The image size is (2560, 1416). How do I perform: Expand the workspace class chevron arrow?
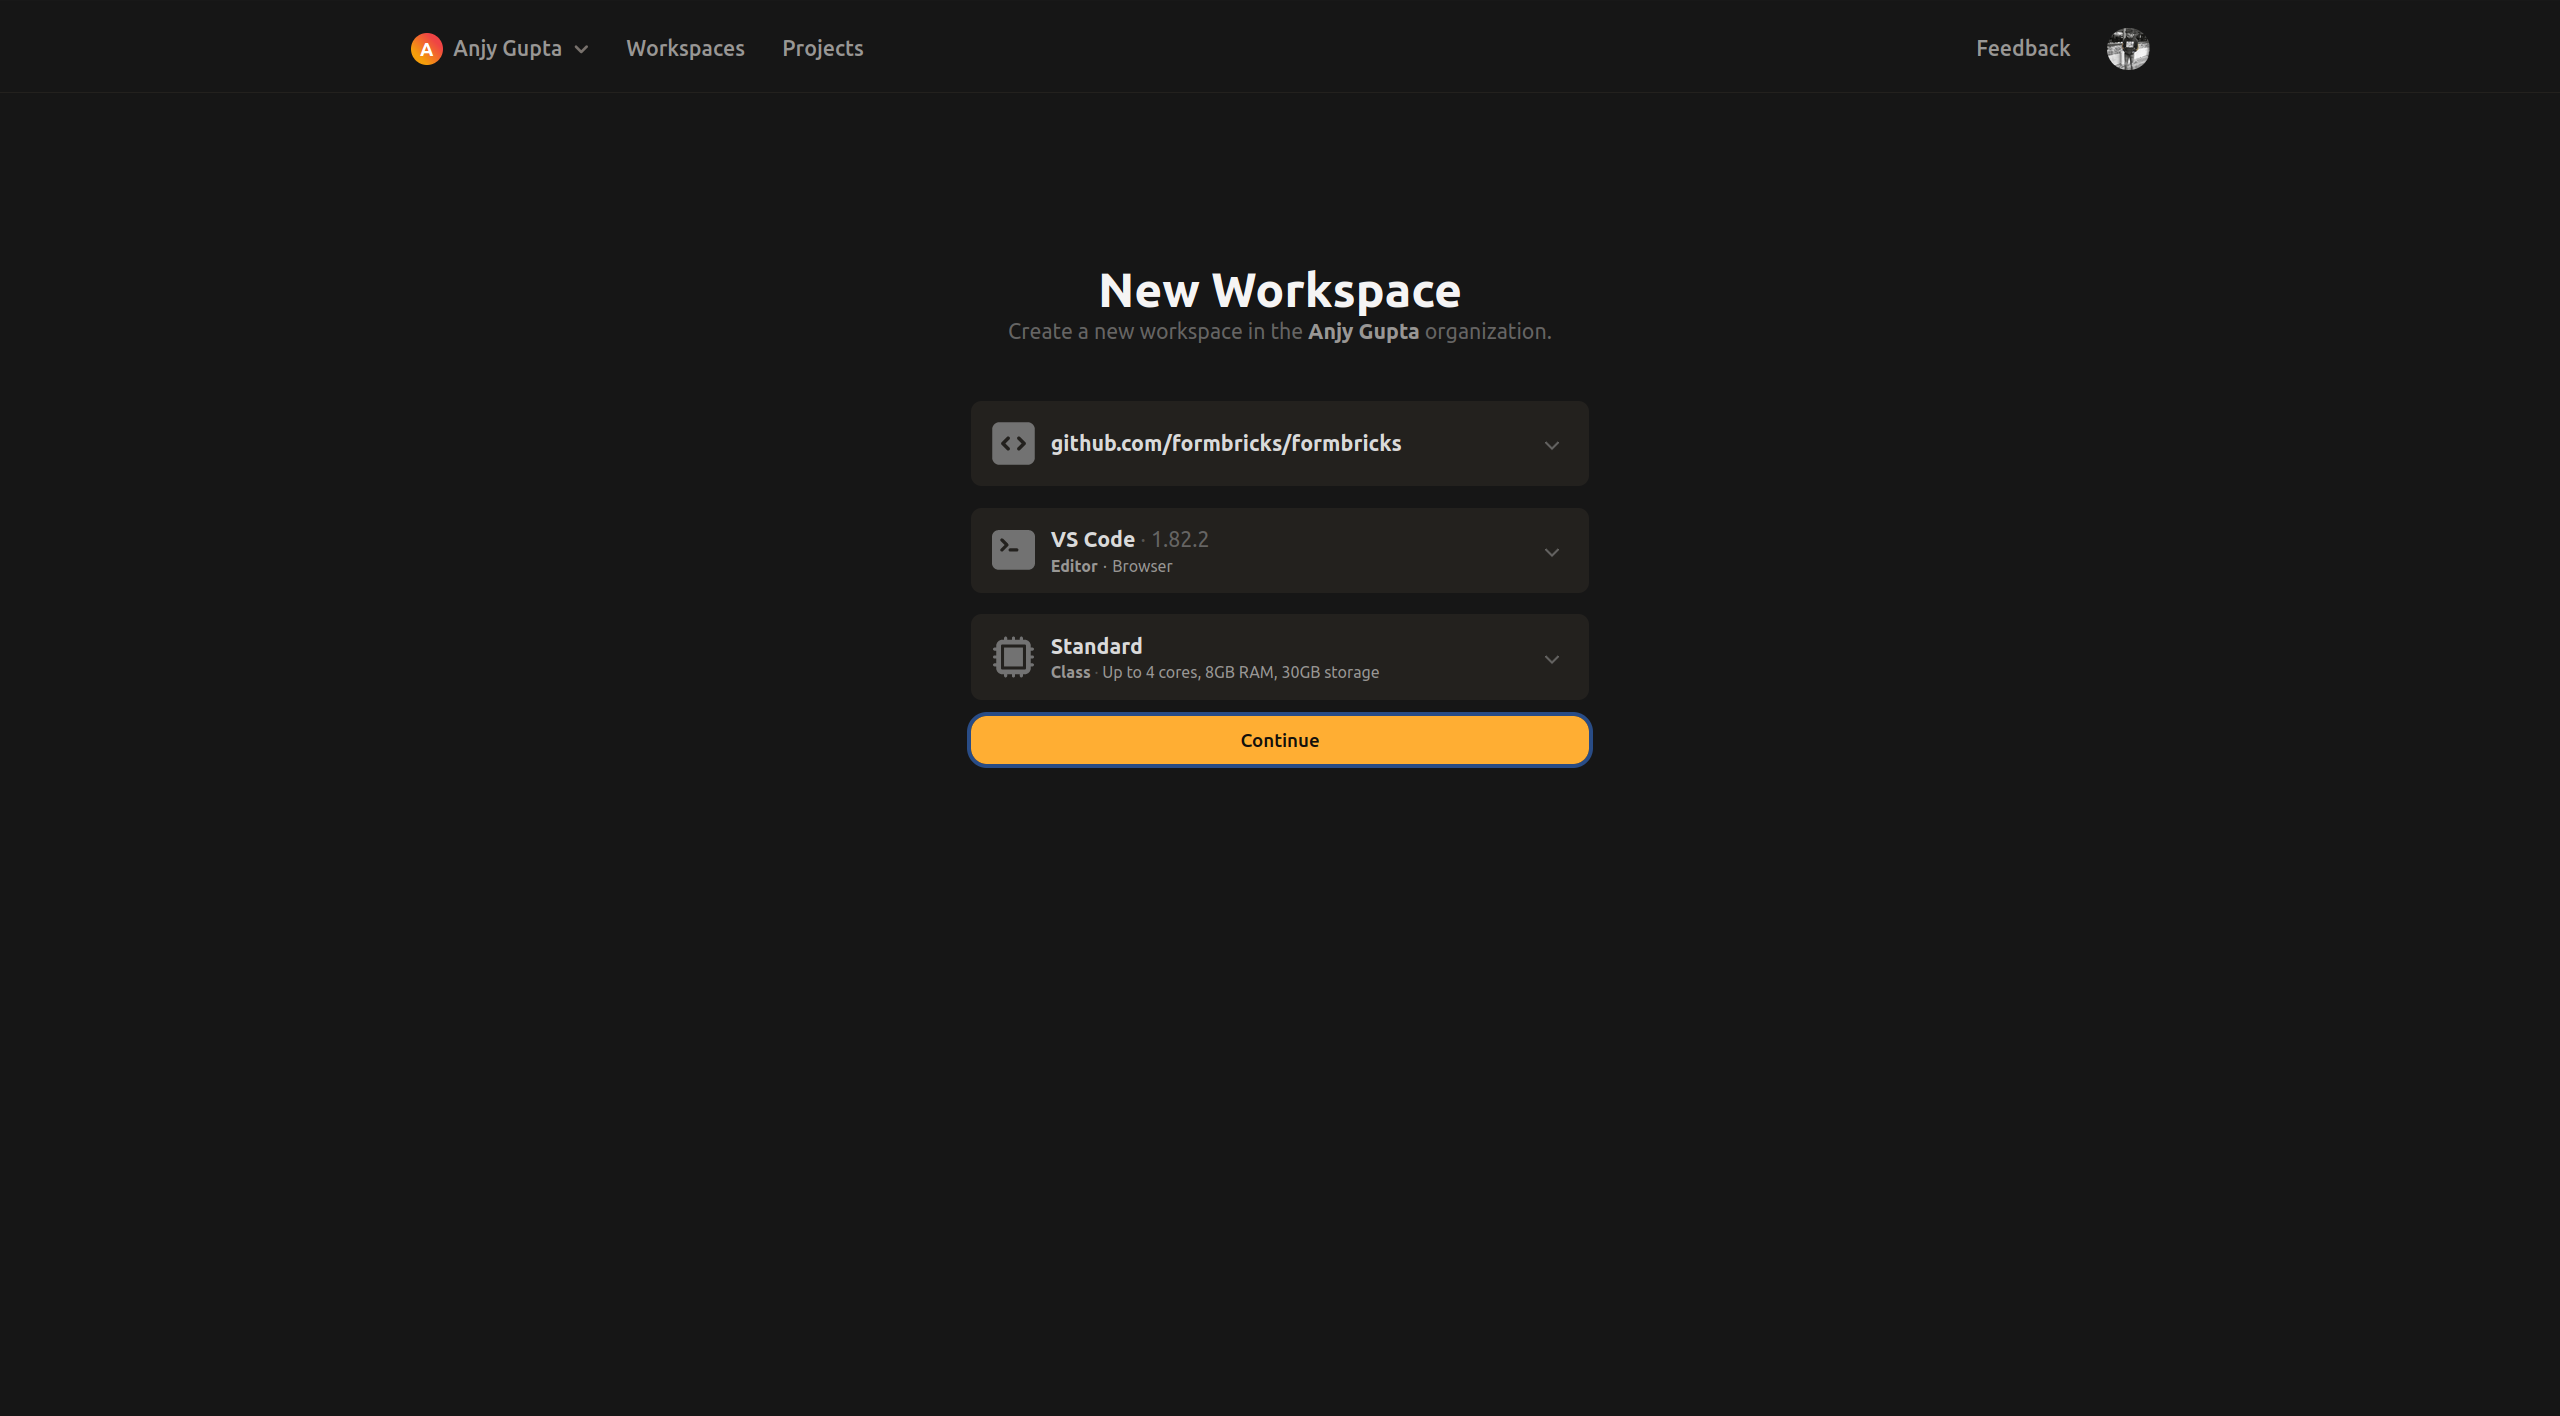(1552, 660)
